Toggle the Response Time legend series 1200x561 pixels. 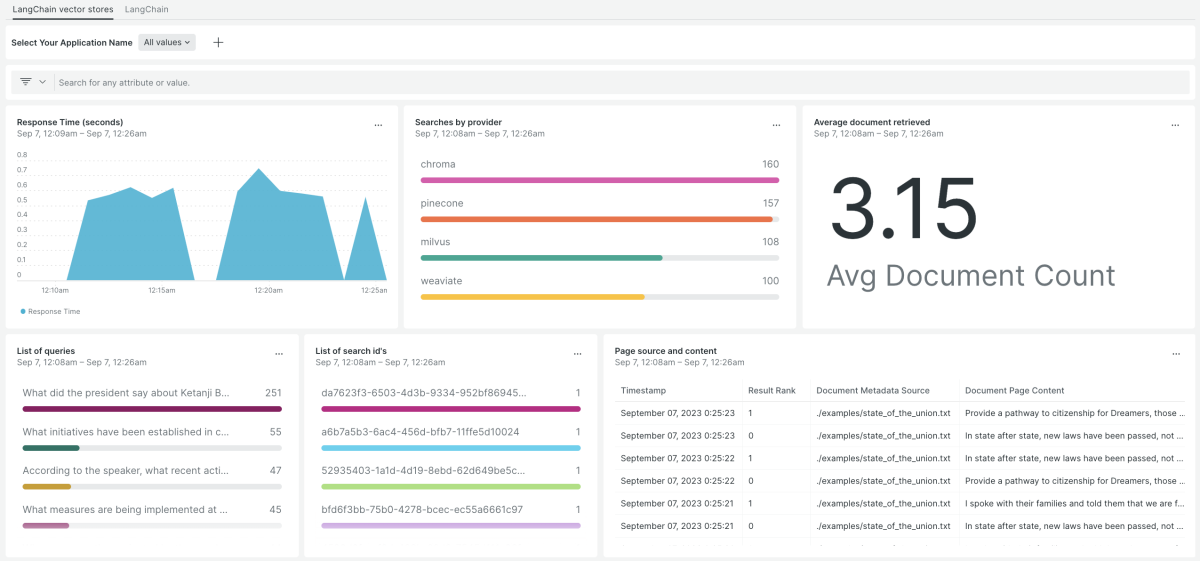[50, 312]
